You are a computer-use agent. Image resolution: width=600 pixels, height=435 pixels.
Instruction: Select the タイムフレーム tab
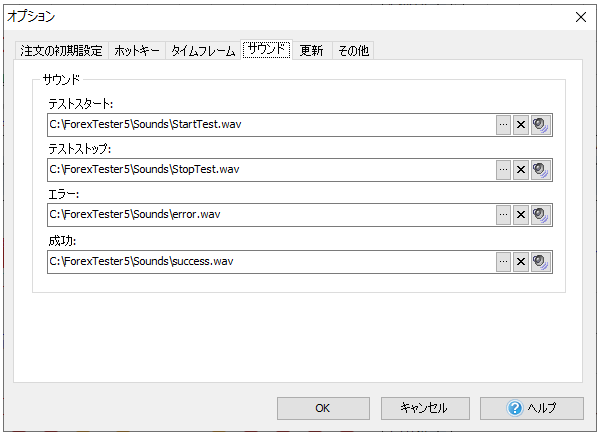pyautogui.click(x=203, y=51)
